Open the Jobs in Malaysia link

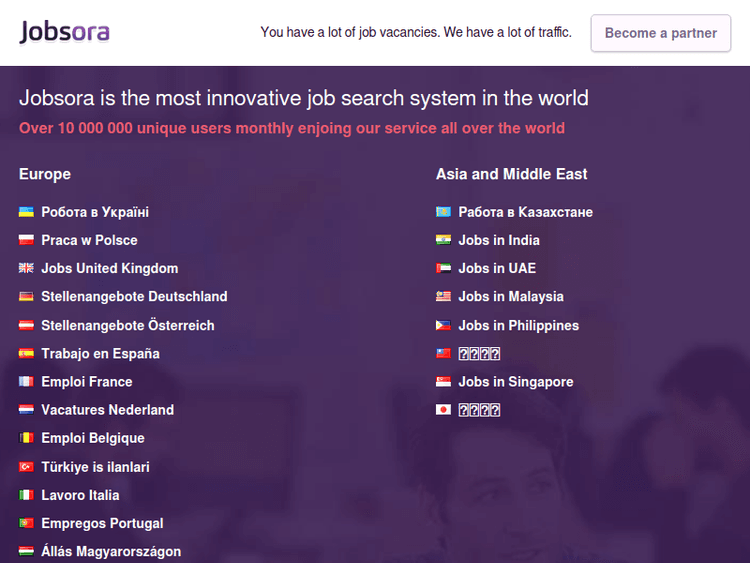click(511, 297)
